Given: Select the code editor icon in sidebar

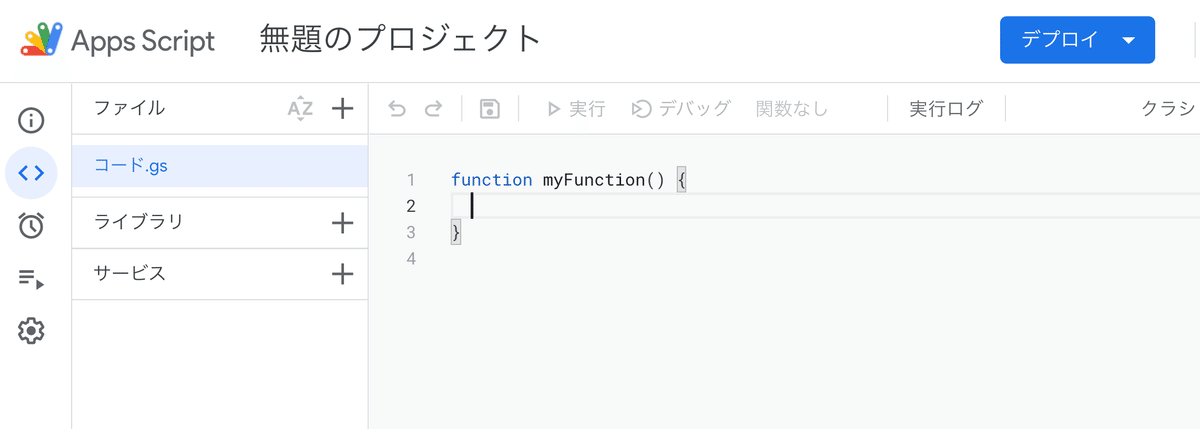Looking at the screenshot, I should coord(31,173).
